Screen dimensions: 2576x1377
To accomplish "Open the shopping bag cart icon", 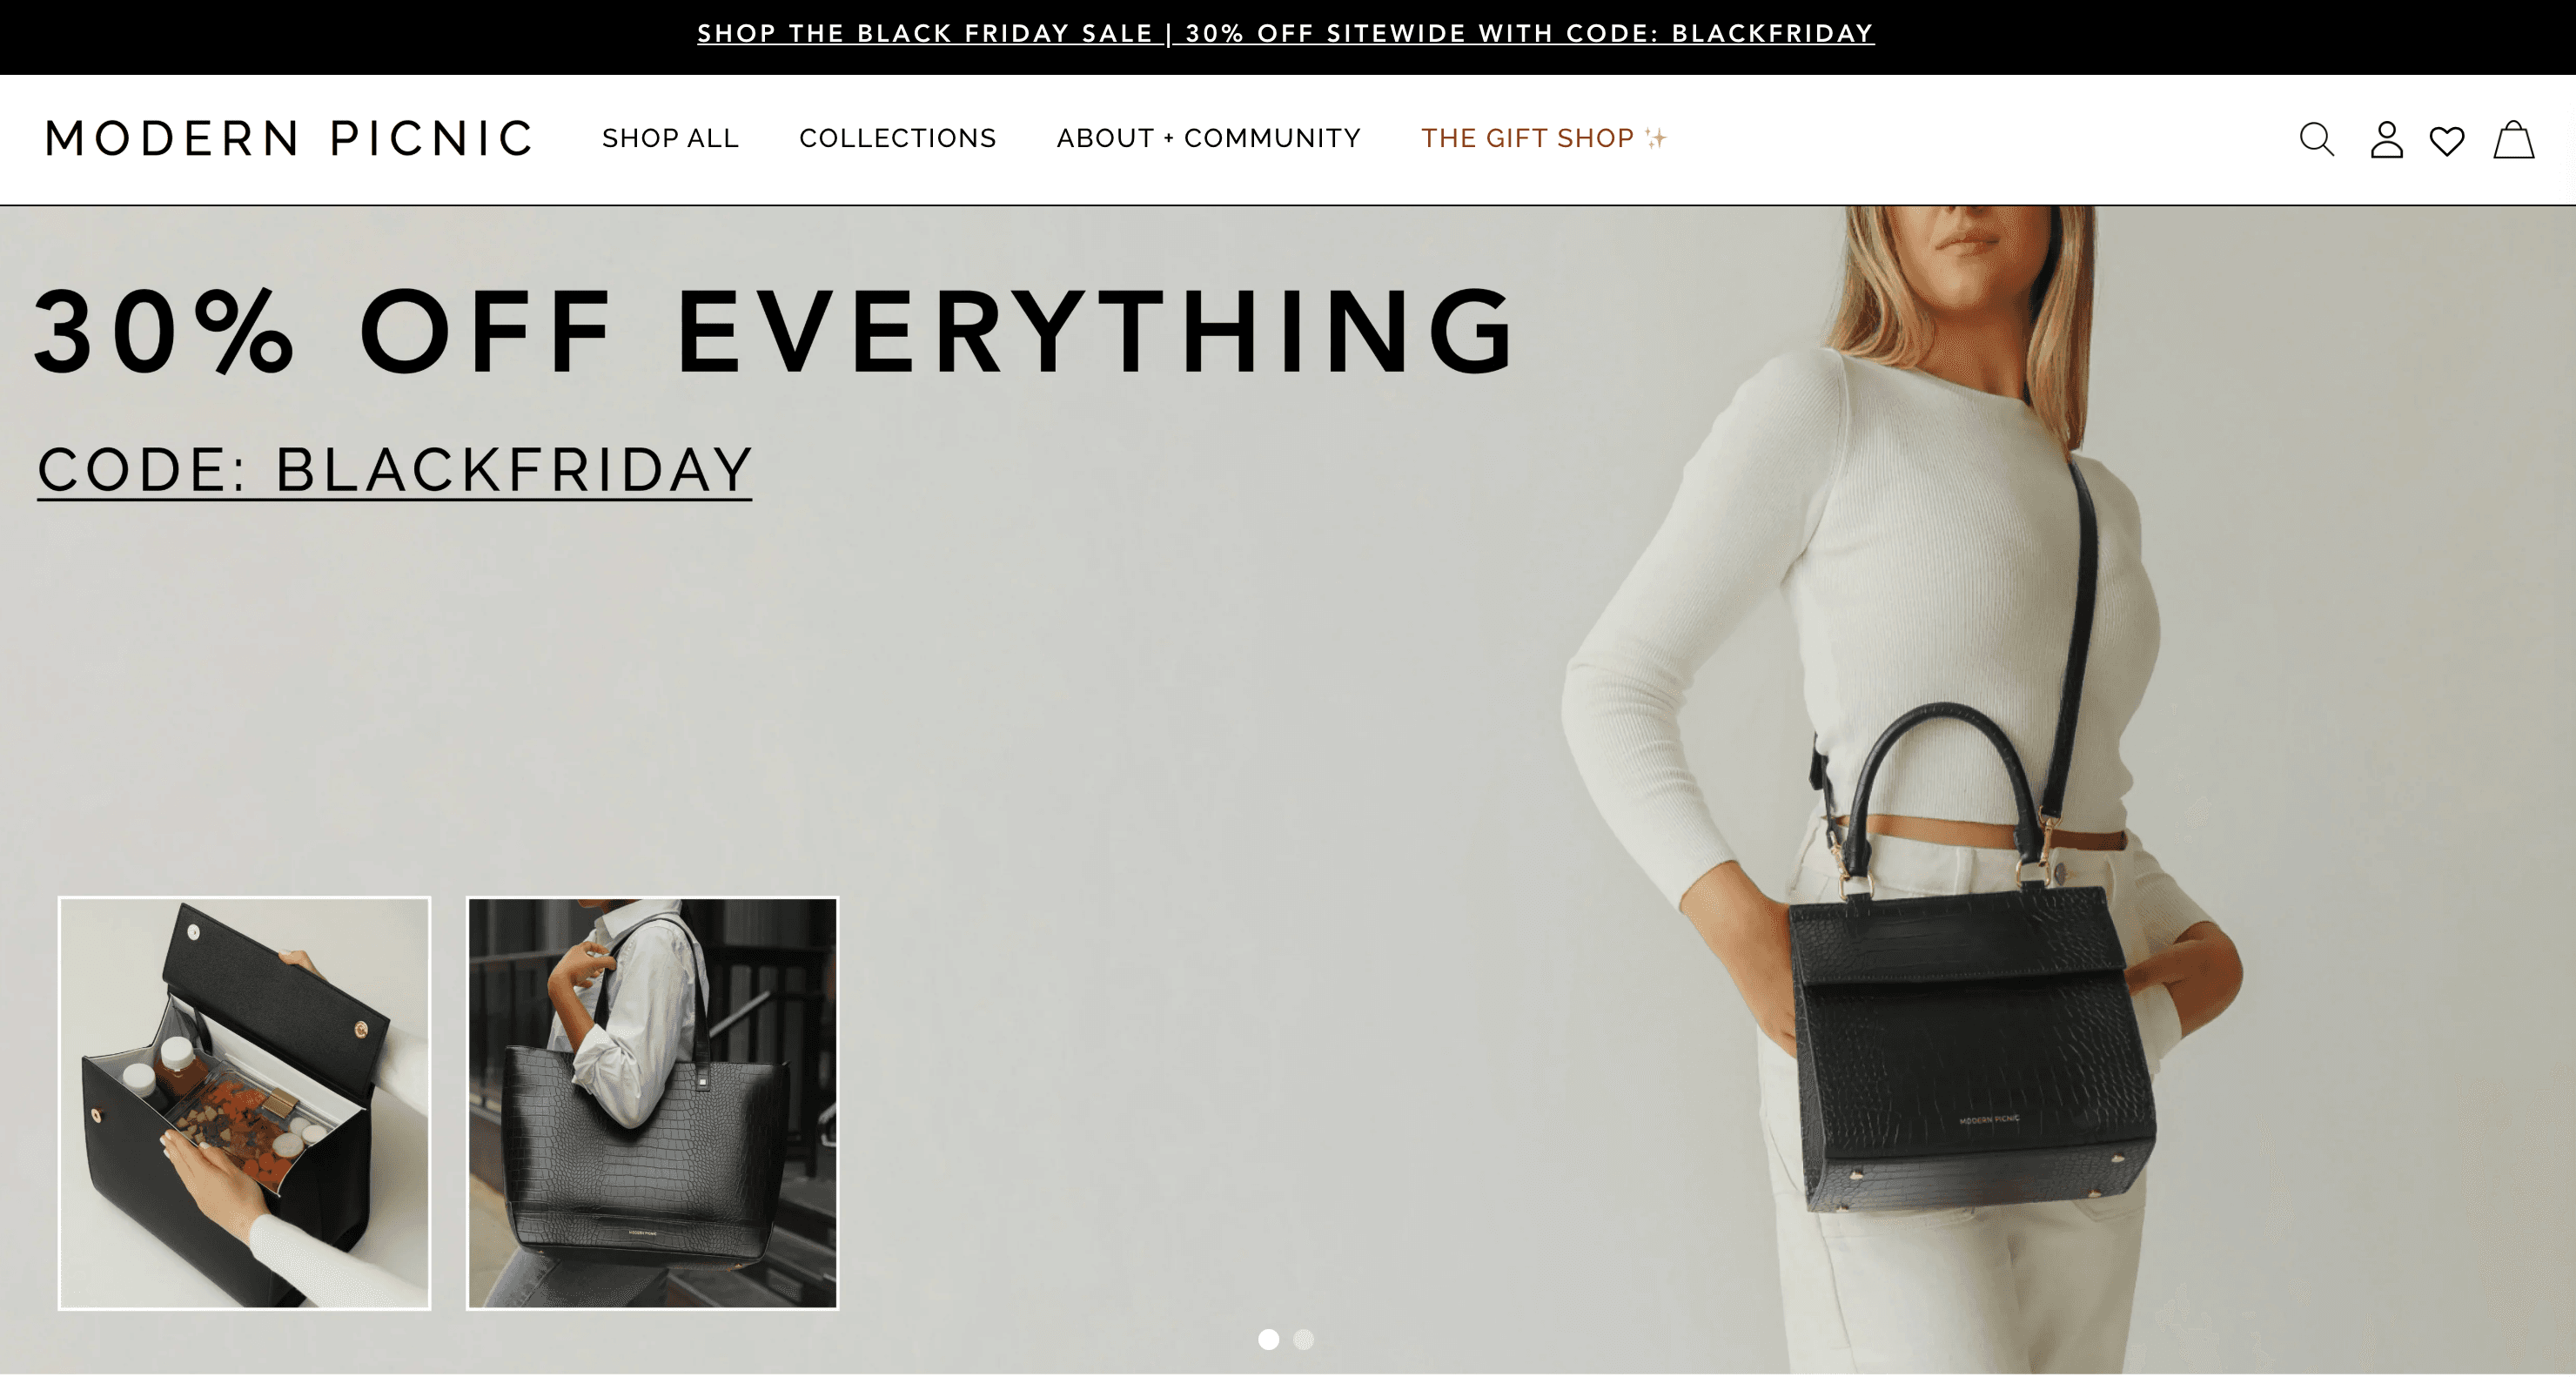I will [2513, 139].
